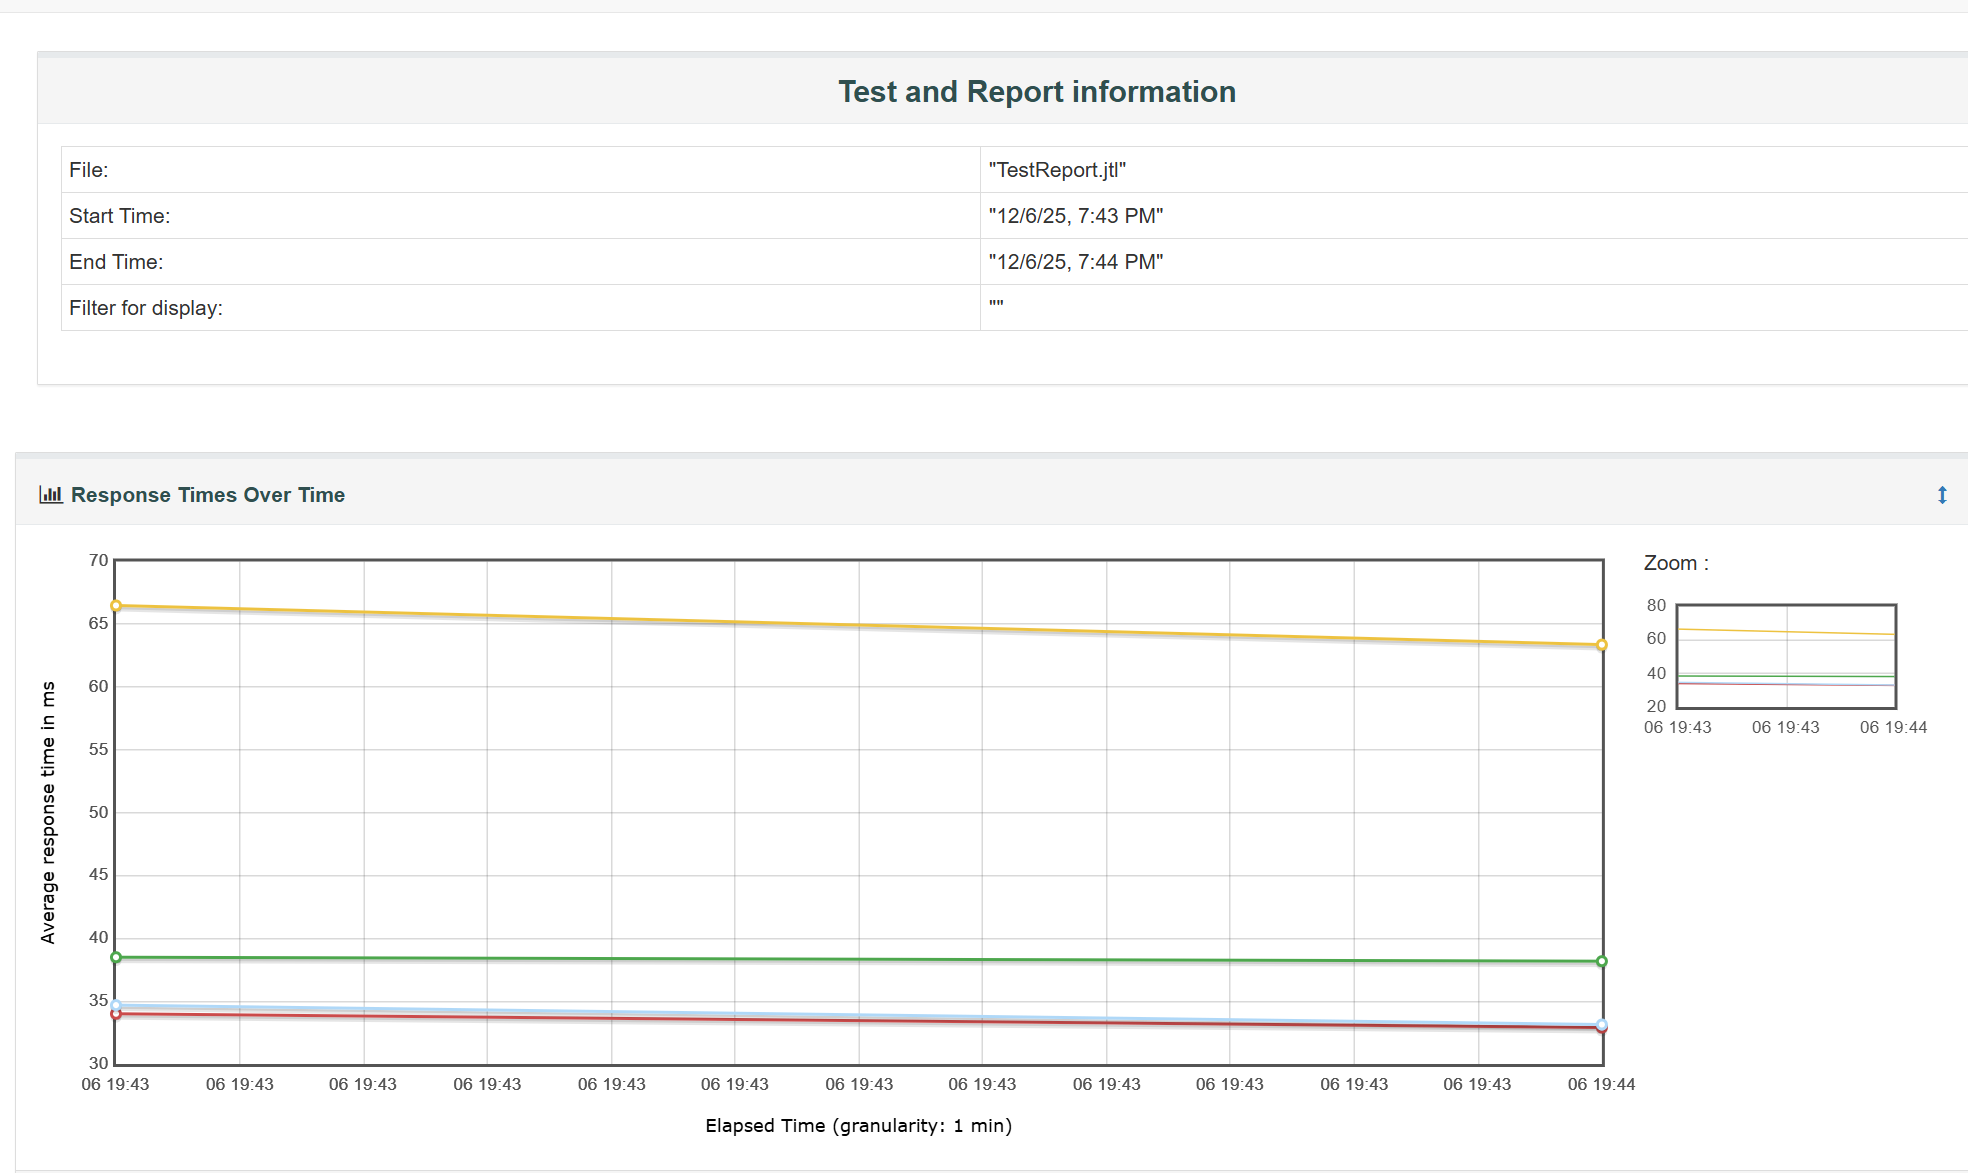This screenshot has height=1173, width=1968.
Task: Collapse the Response Times Over Time panel arrow
Action: pos(1941,495)
